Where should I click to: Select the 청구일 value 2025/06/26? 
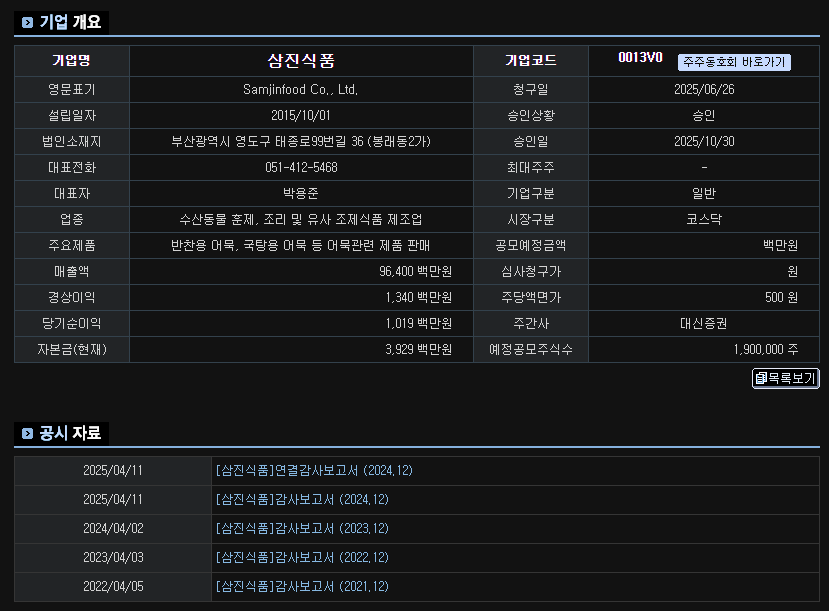[704, 90]
